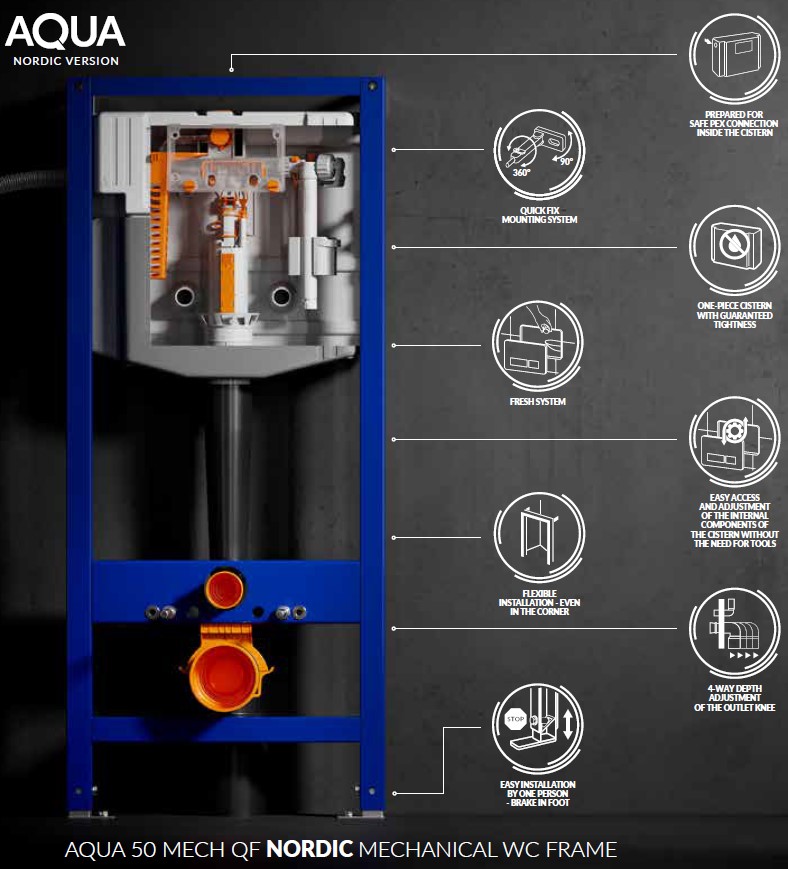Click the grey cistern fill valve knob
The height and width of the screenshot is (869, 788).
click(x=330, y=168)
